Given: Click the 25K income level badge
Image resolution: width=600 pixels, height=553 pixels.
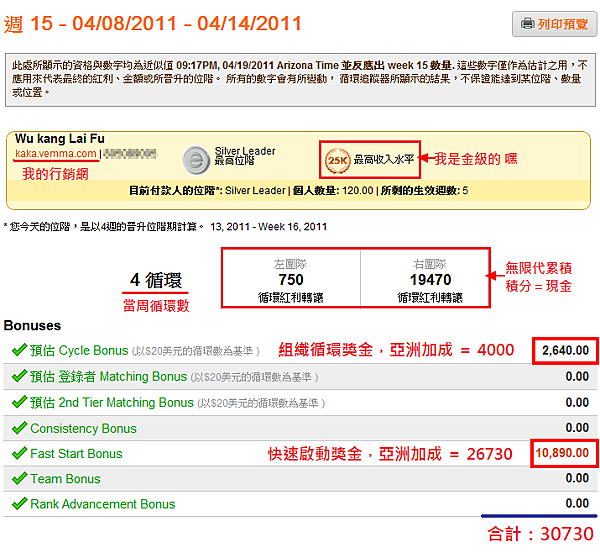Looking at the screenshot, I should pyautogui.click(x=337, y=160).
